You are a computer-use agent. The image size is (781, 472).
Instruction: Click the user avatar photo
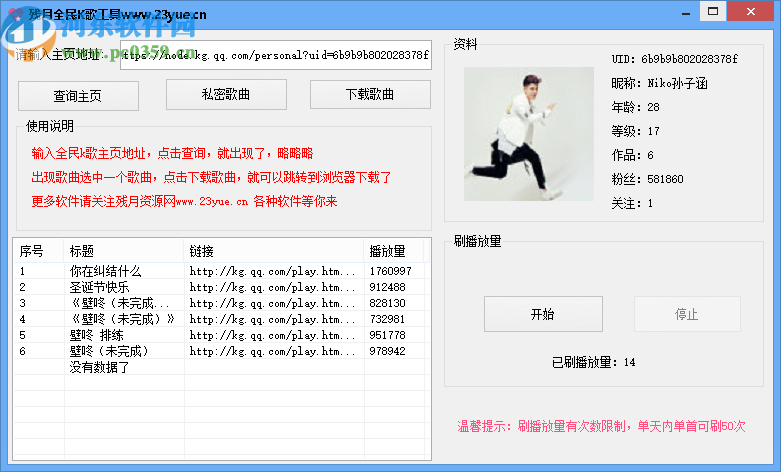coord(528,134)
